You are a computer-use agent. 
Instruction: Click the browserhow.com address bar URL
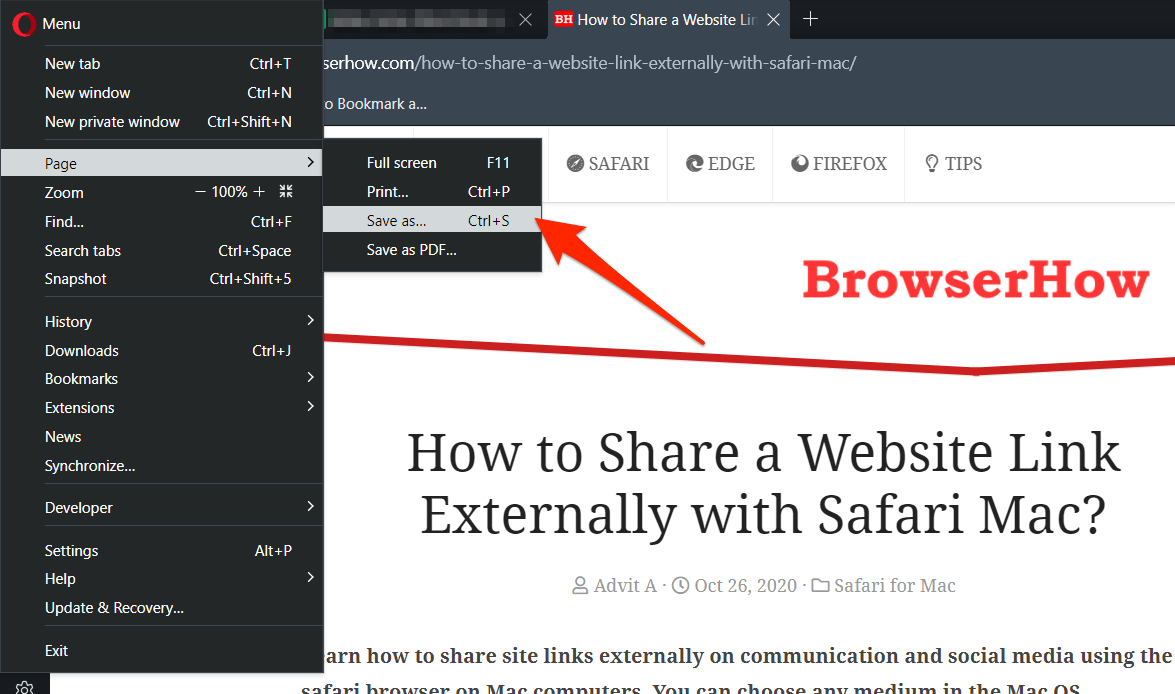(x=600, y=62)
